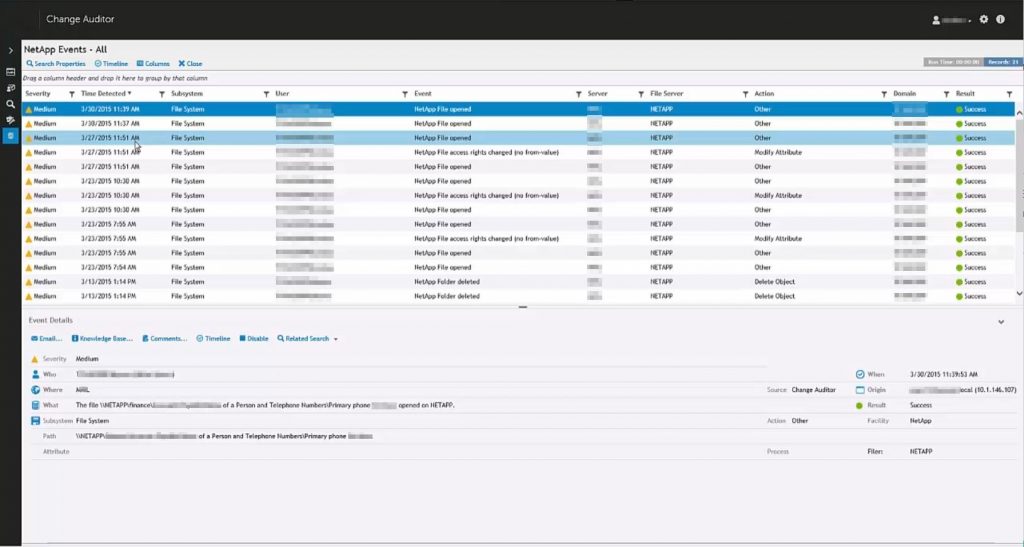Click the info icon in the header
This screenshot has width=1024, height=547.
(1000, 19)
